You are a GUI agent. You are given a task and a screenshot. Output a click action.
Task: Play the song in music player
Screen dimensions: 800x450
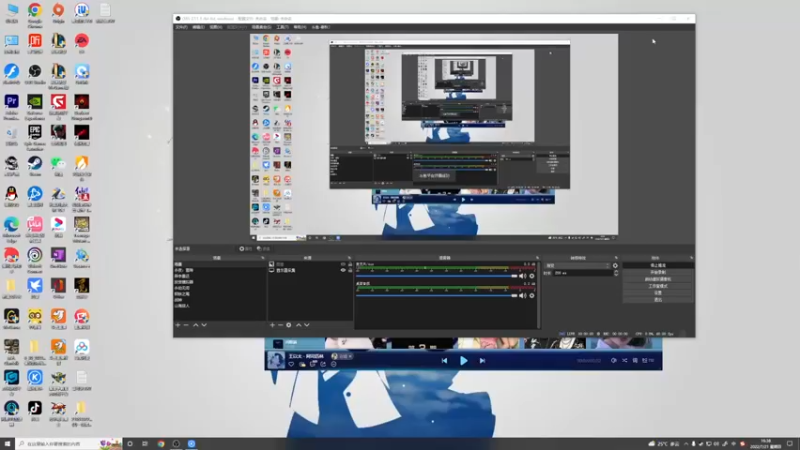[x=463, y=361]
